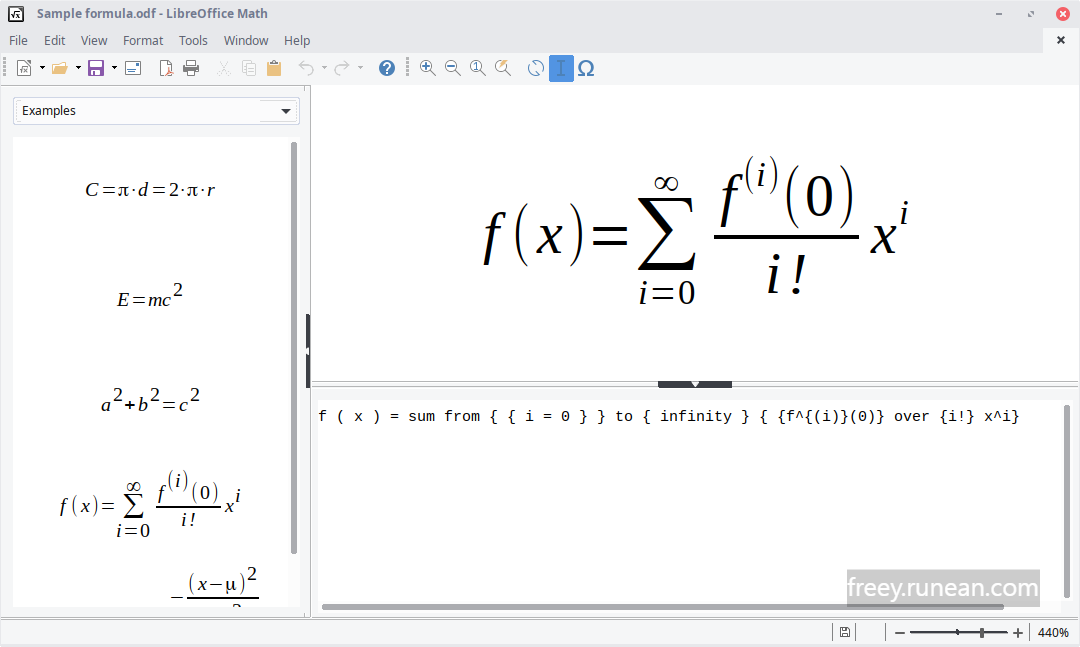Click the Zoom 100% icon
Screen dimensions: 1080x647
[x=477, y=68]
